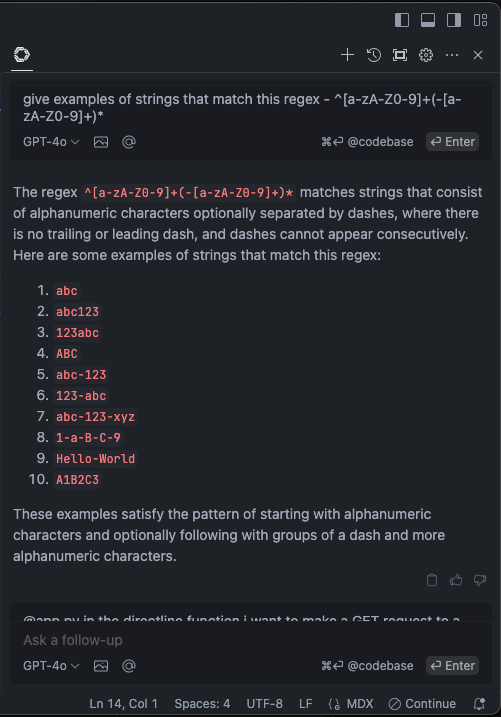Click the Continue status bar button
This screenshot has height=717, width=501.
coord(422,704)
